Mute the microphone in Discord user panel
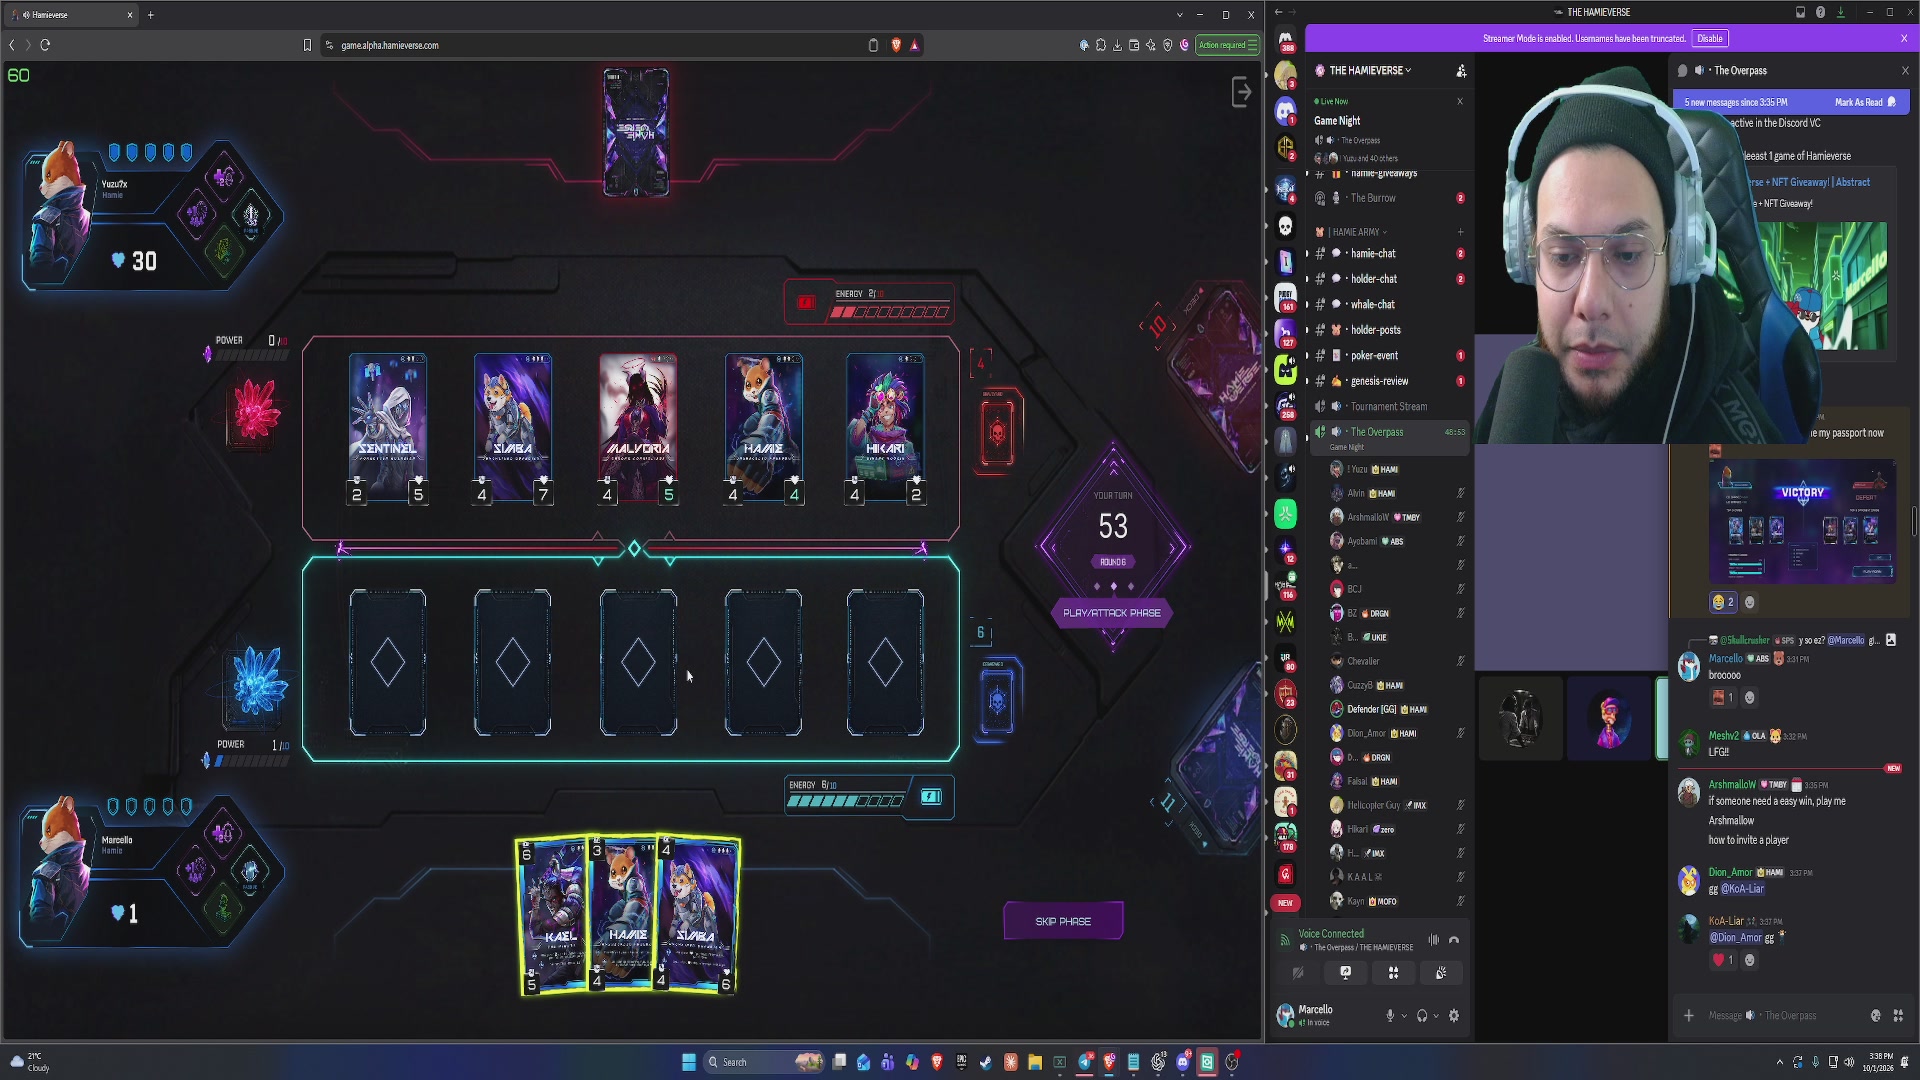The image size is (1920, 1080). click(1390, 1016)
